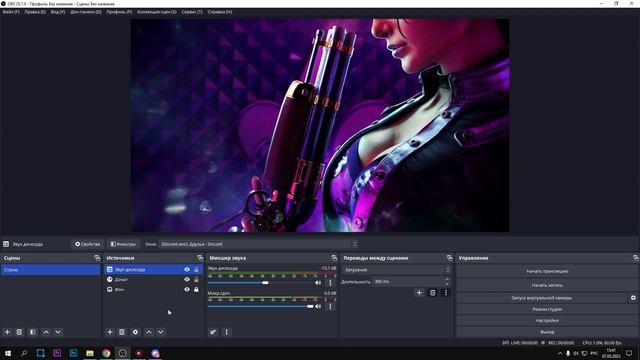Image resolution: width=640 pixels, height=360 pixels.
Task: Toggle lock on Донат source
Action: coord(196,280)
